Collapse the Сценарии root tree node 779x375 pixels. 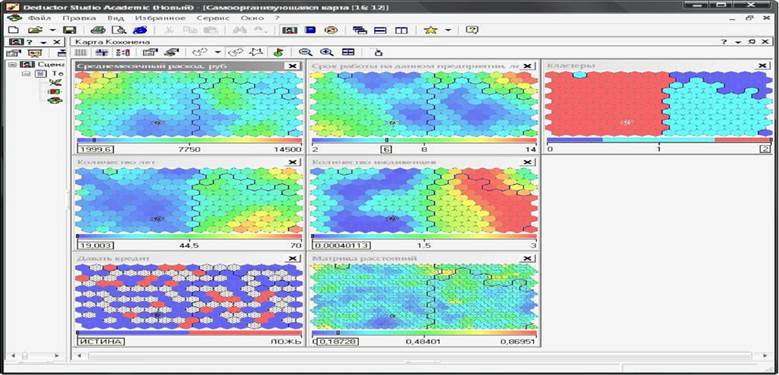pyautogui.click(x=12, y=65)
